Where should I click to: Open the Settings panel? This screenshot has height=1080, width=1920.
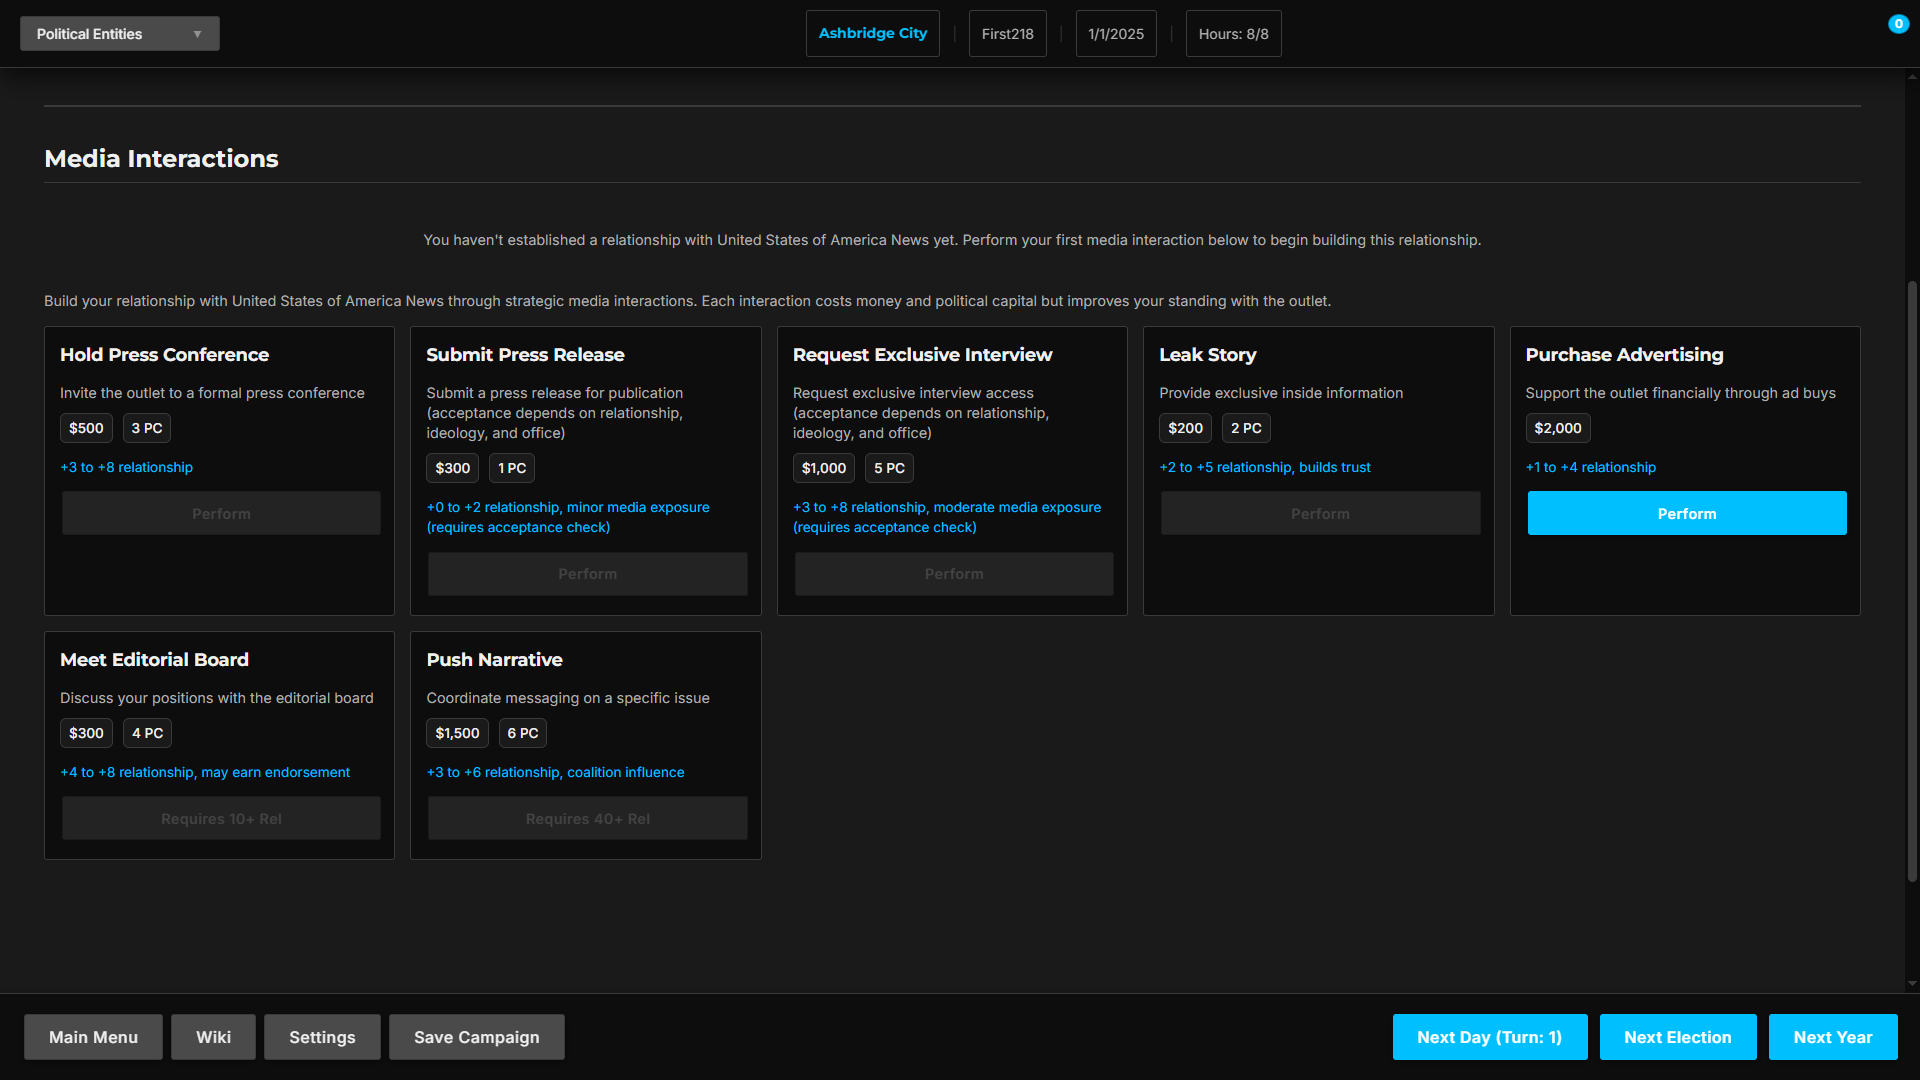click(x=322, y=1037)
